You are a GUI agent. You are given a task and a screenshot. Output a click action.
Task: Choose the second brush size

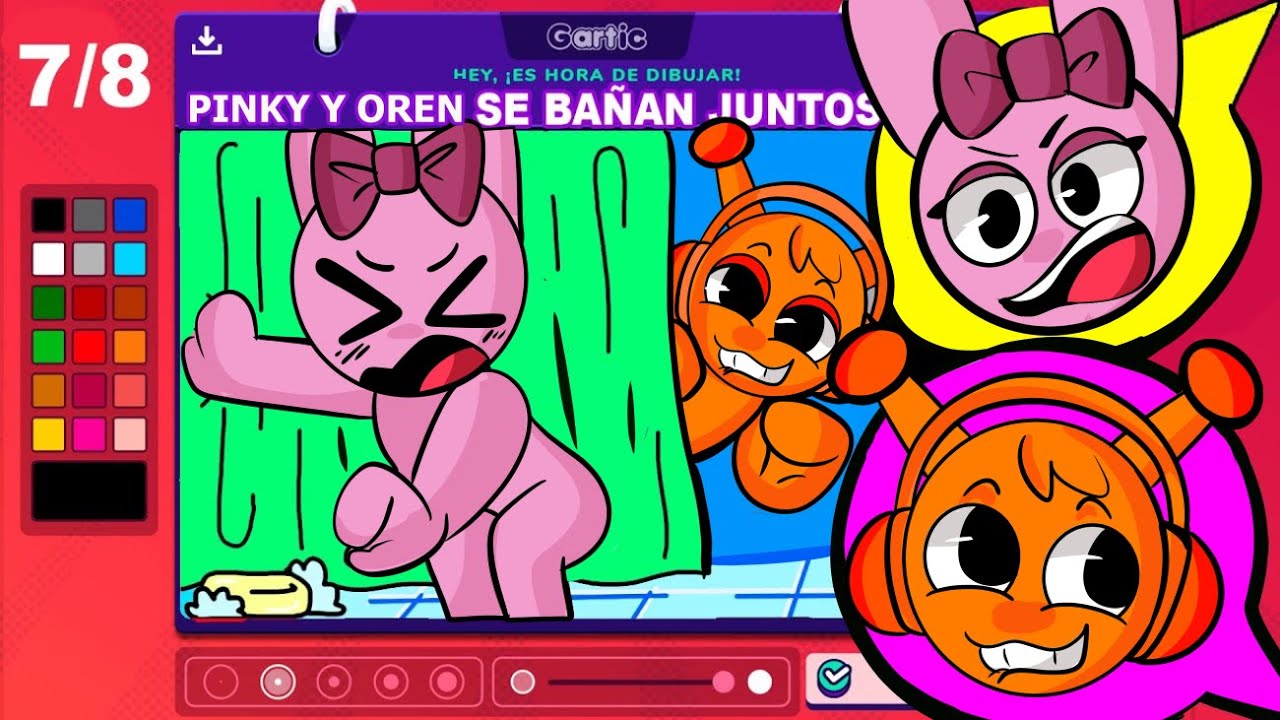[277, 682]
